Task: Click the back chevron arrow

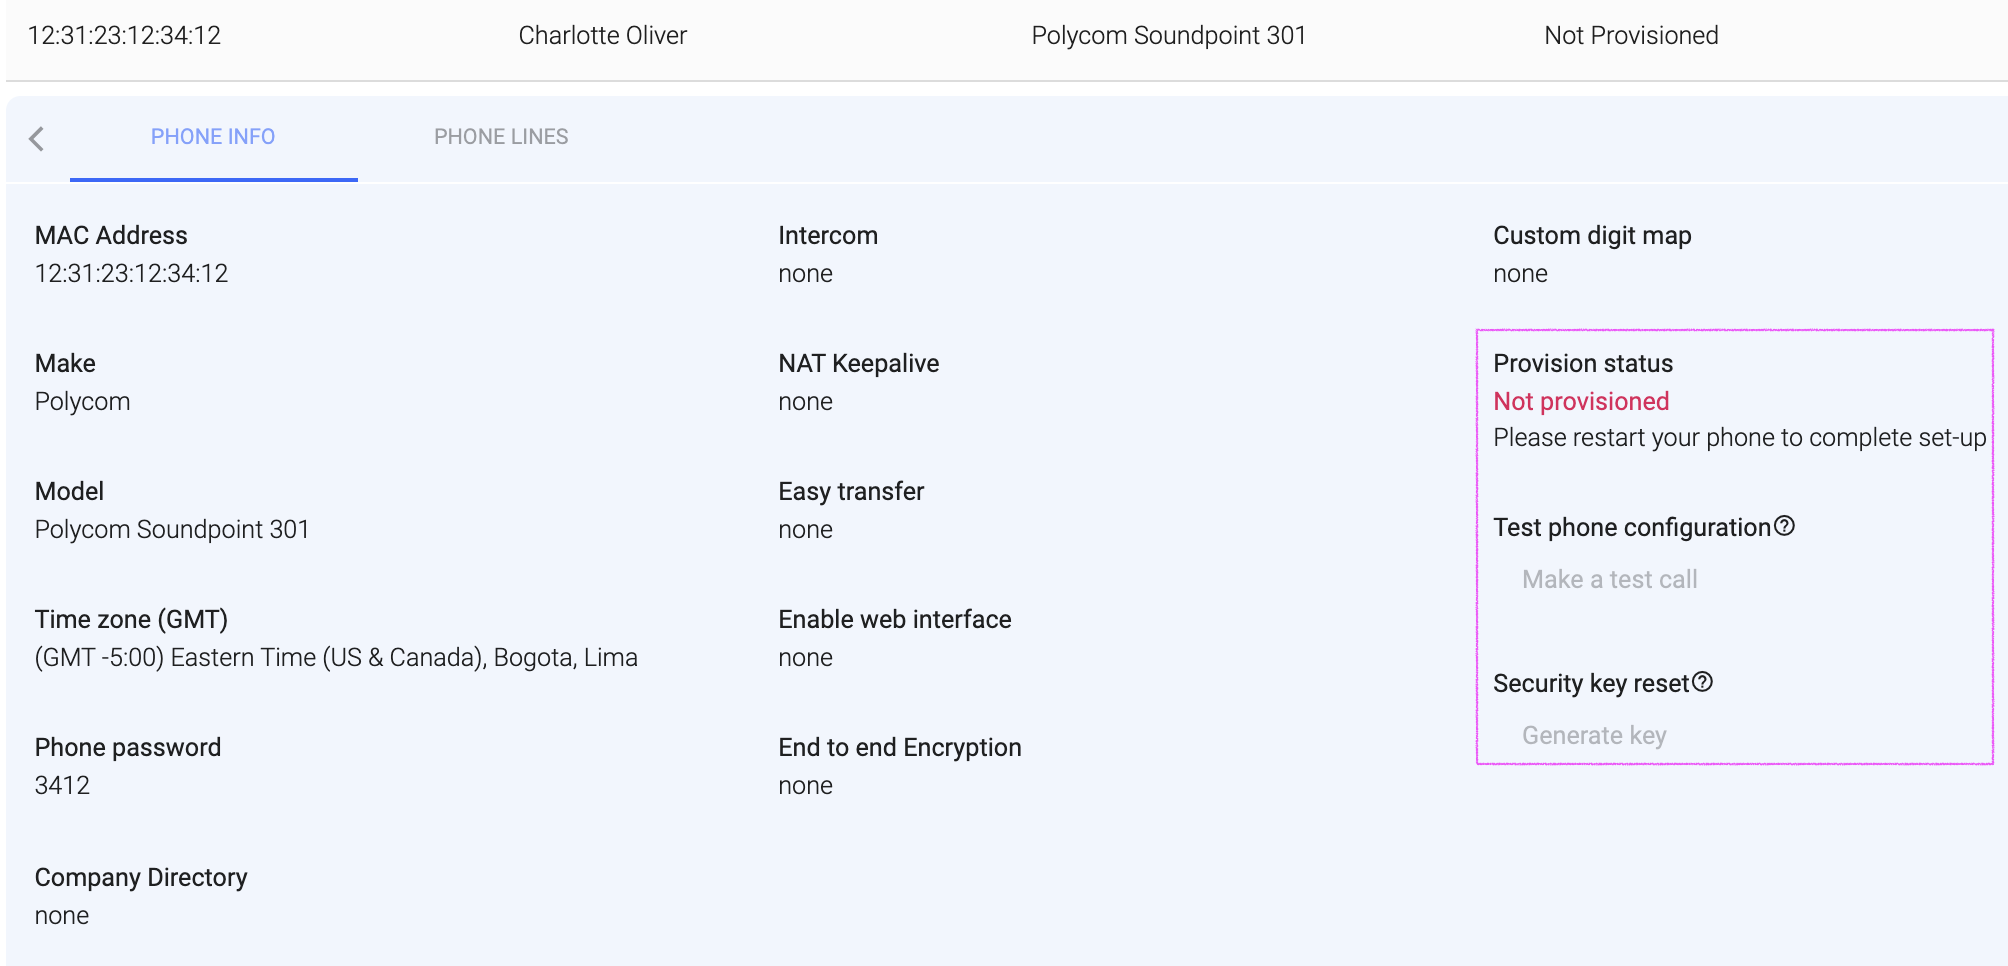Action: (x=37, y=139)
